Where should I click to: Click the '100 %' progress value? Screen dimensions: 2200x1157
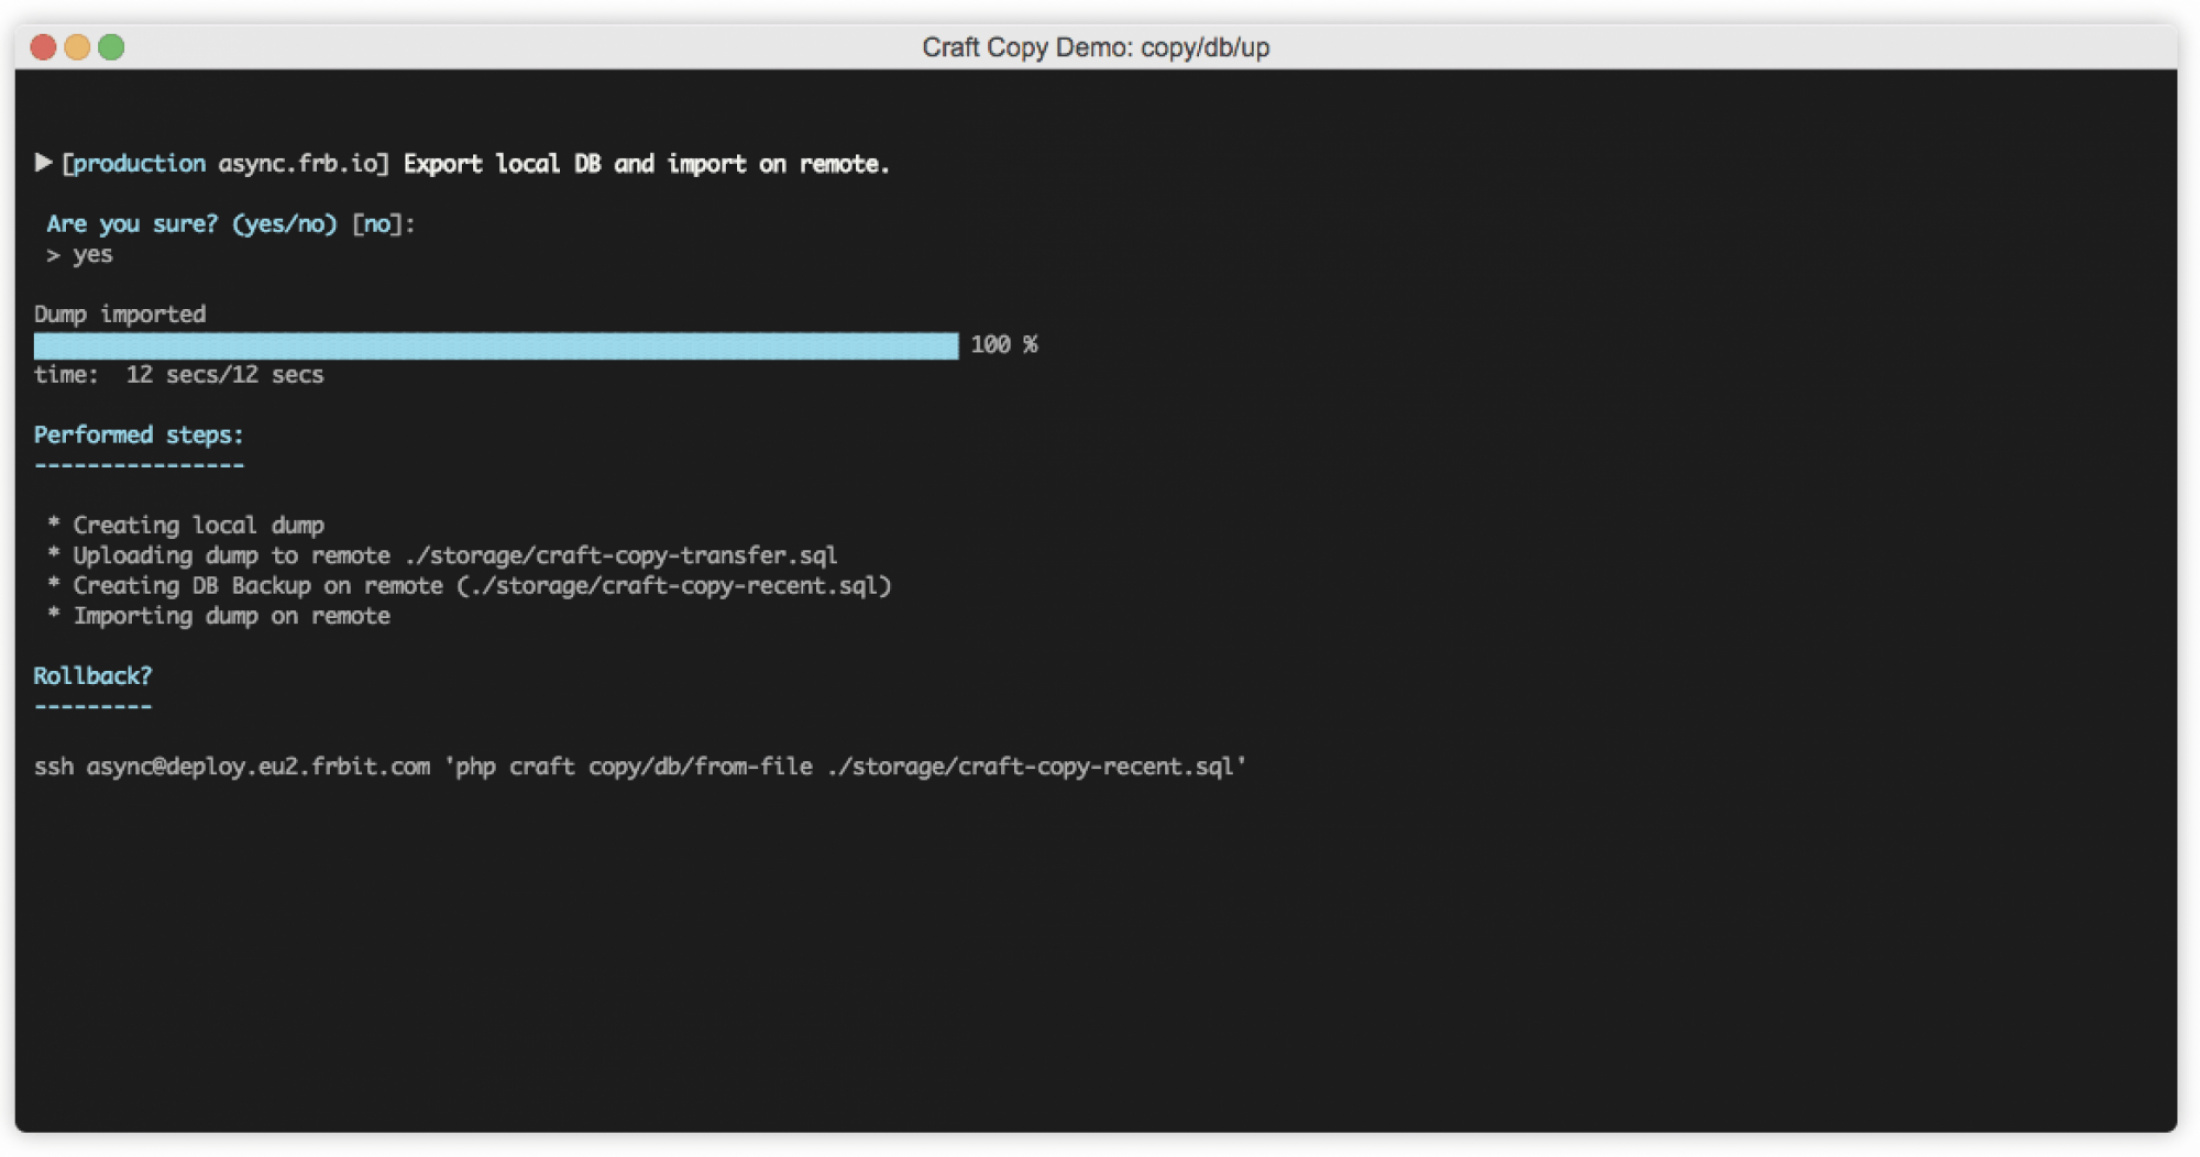coord(1003,345)
